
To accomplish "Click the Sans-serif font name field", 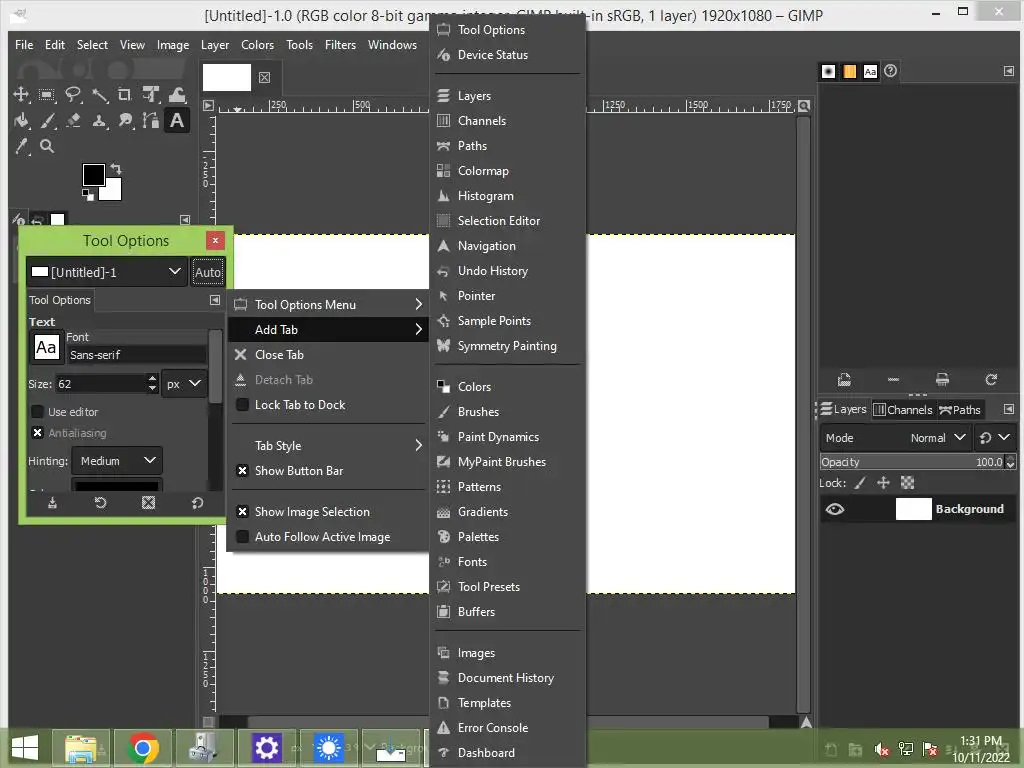I will 136,355.
